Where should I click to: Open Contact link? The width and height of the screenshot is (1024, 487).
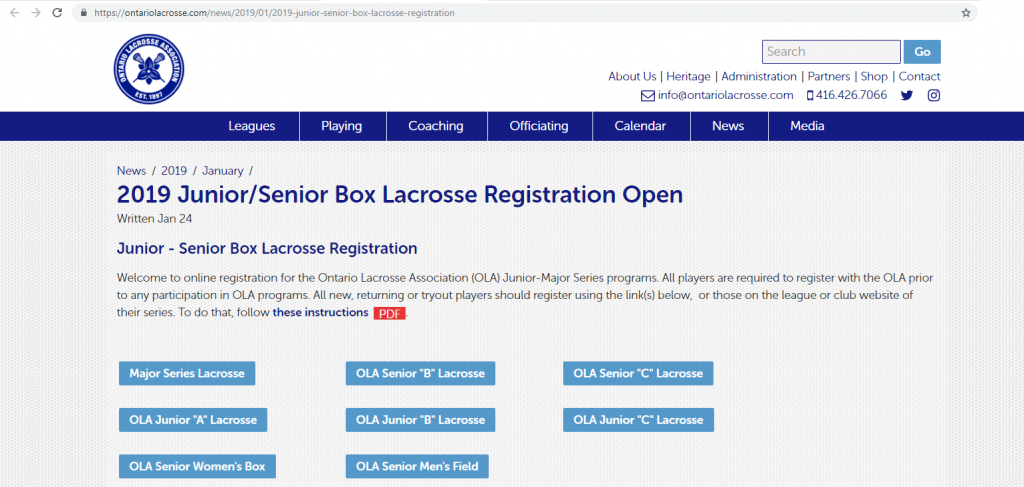click(920, 76)
